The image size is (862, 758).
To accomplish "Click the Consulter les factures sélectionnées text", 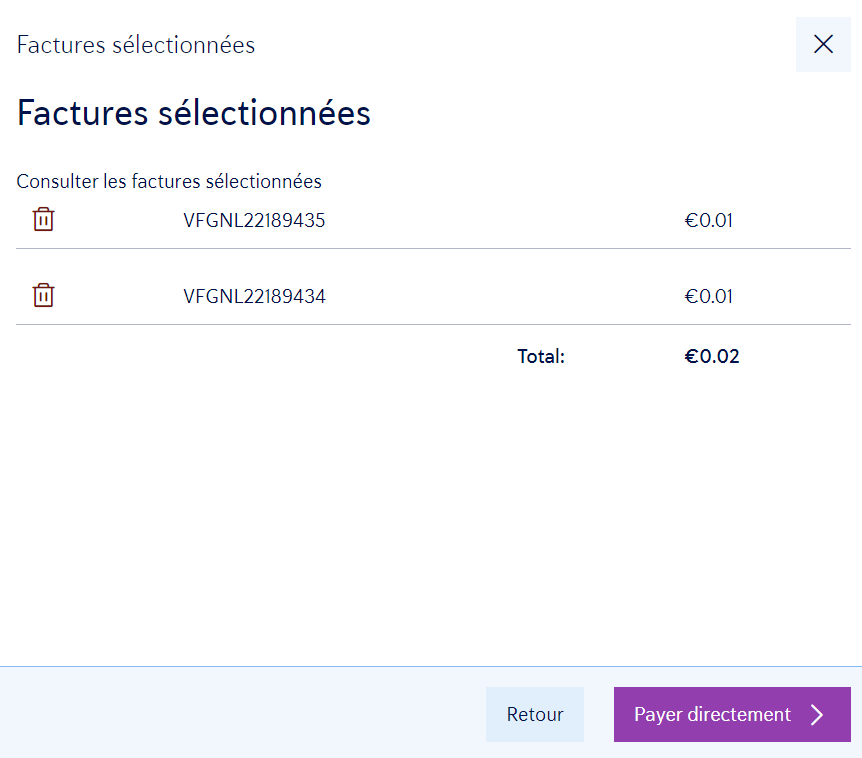I will [169, 181].
